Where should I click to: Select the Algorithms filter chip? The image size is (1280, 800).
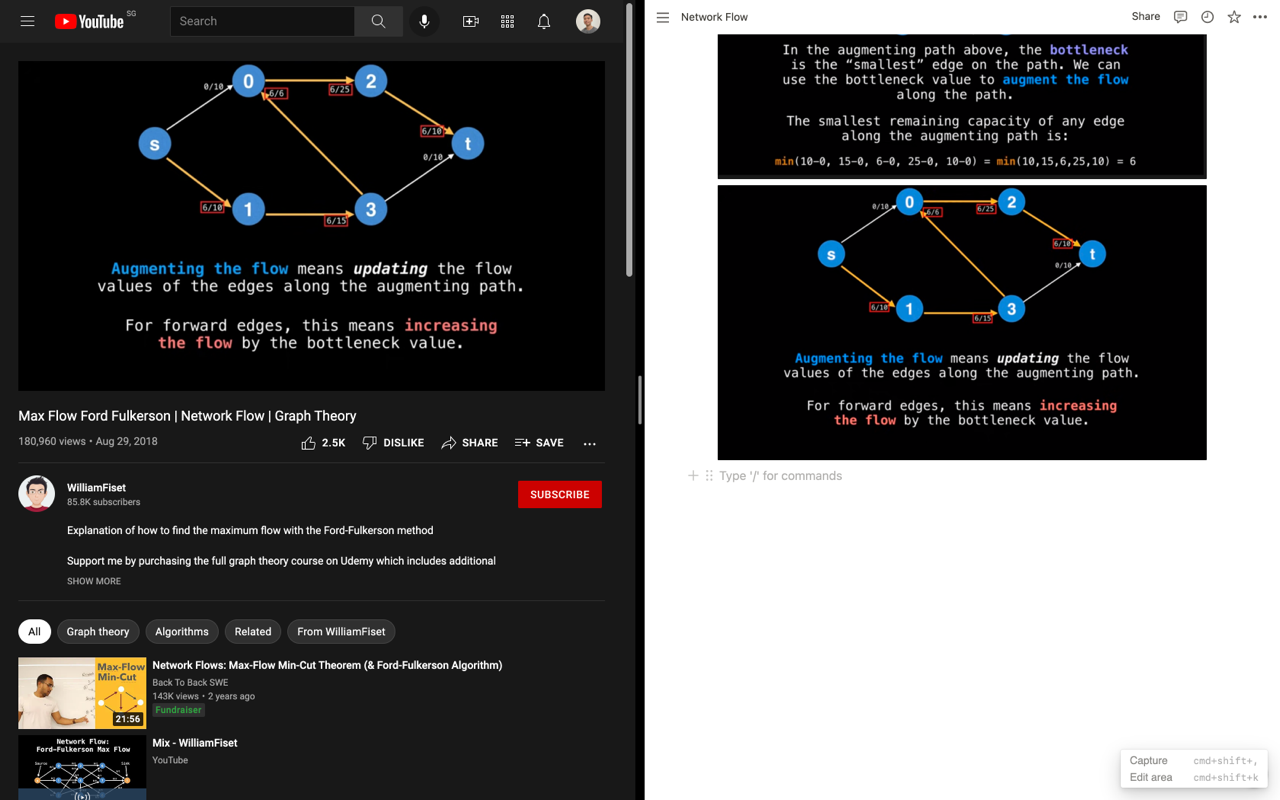(182, 632)
